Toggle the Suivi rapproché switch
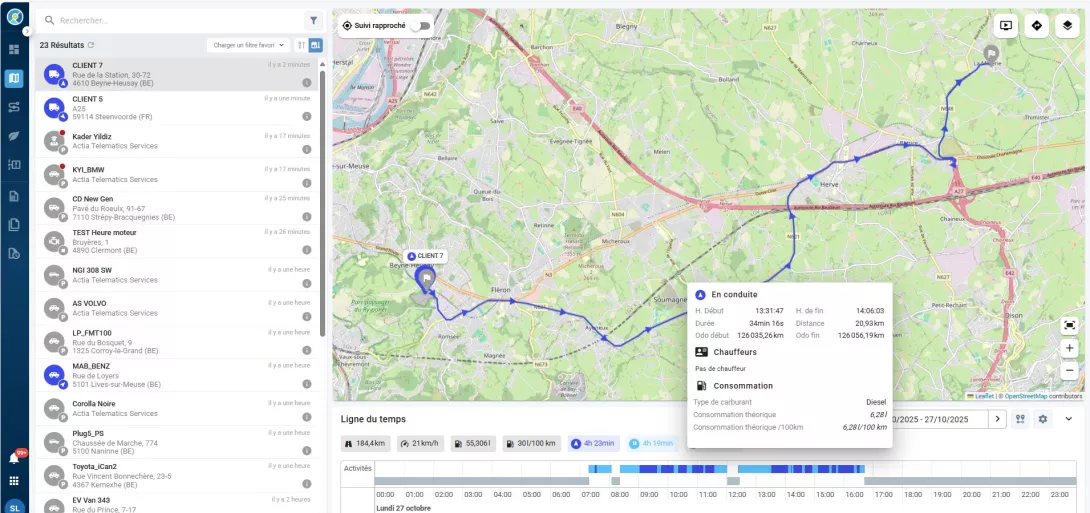1090x513 pixels. pos(421,26)
